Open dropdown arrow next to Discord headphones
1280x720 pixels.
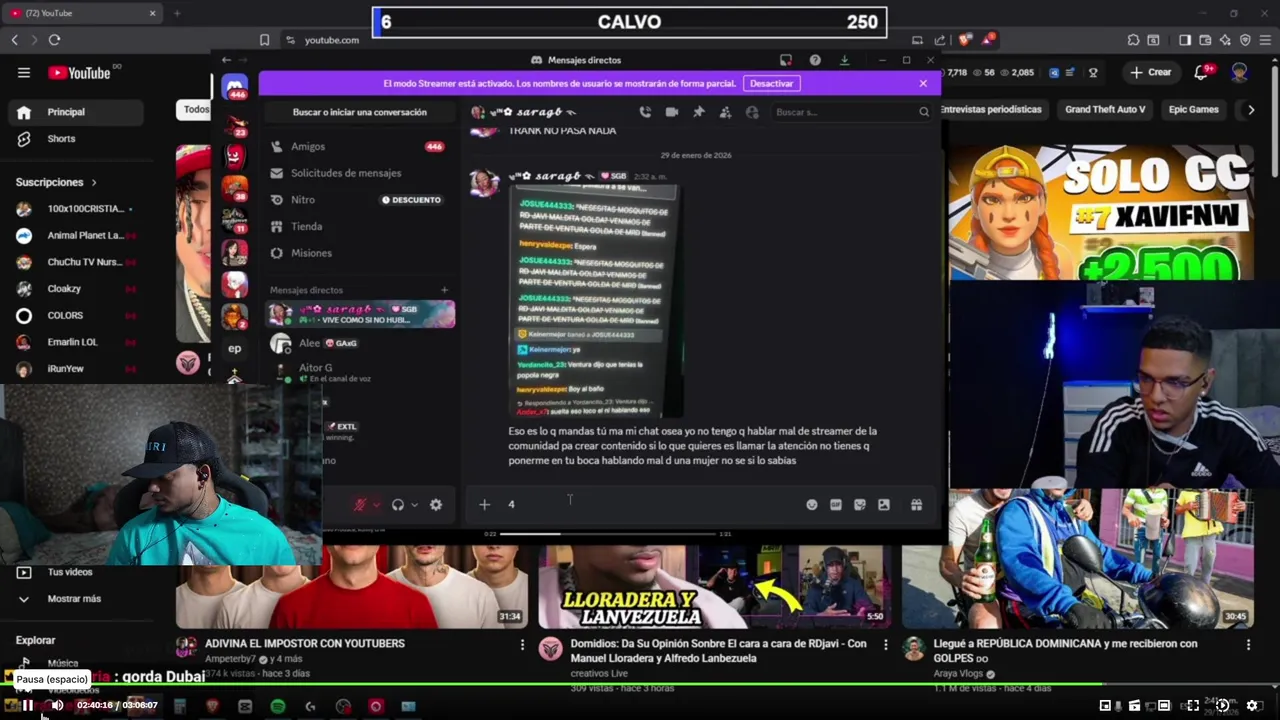[414, 505]
